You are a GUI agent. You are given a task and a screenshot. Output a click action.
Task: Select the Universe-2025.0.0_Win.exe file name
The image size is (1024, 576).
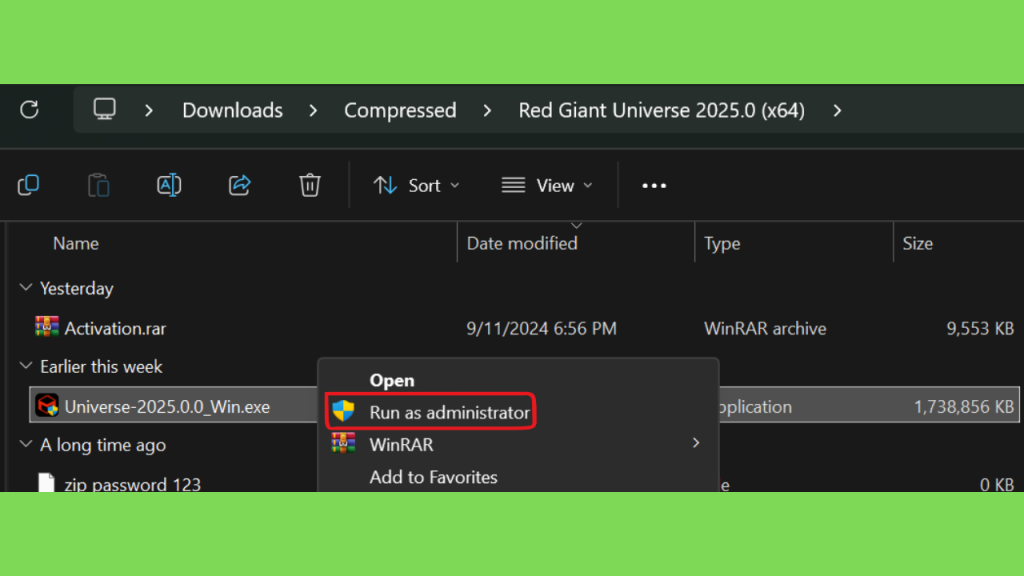pos(167,406)
